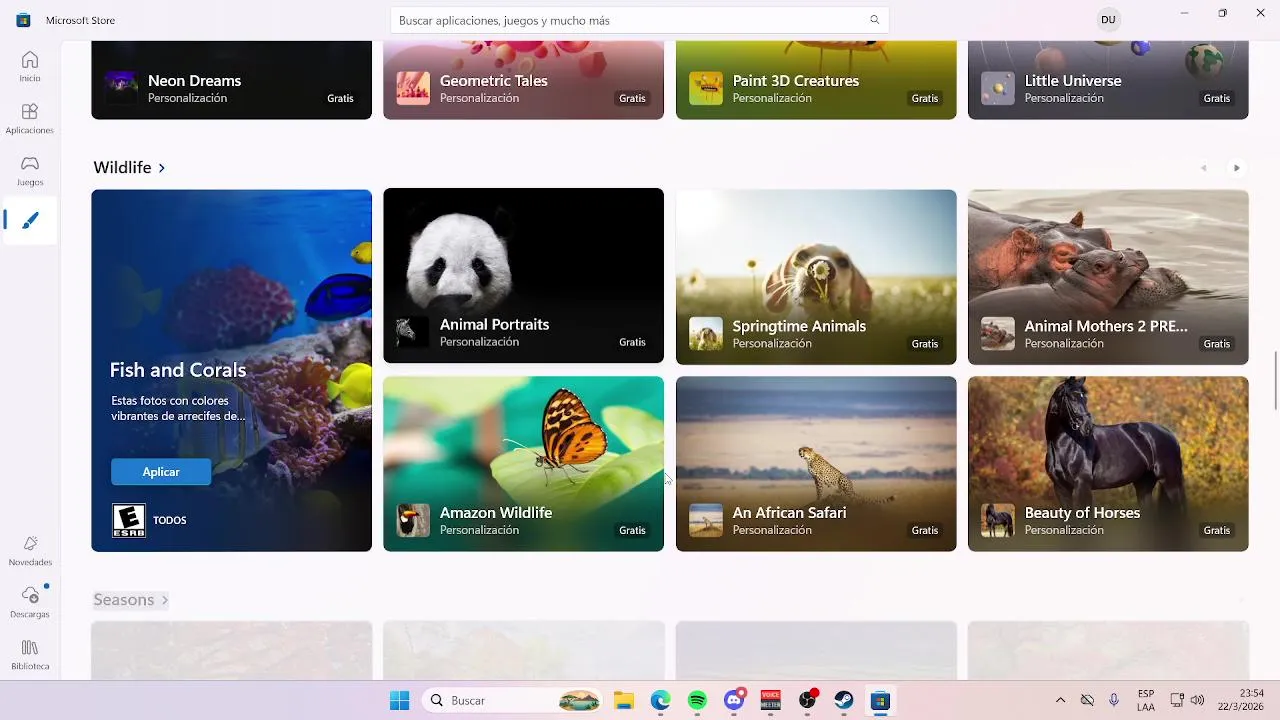Open Spotify from the taskbar
The width and height of the screenshot is (1280, 720).
pos(697,701)
